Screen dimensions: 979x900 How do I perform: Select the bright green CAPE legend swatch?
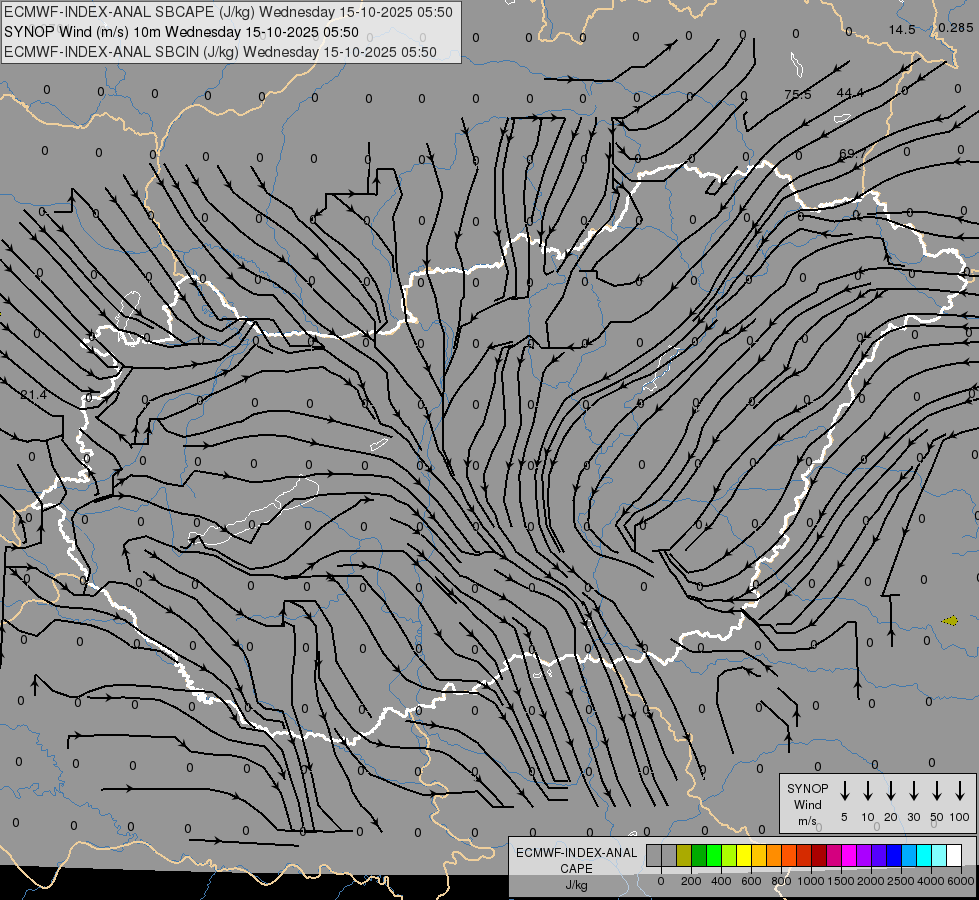pos(714,855)
